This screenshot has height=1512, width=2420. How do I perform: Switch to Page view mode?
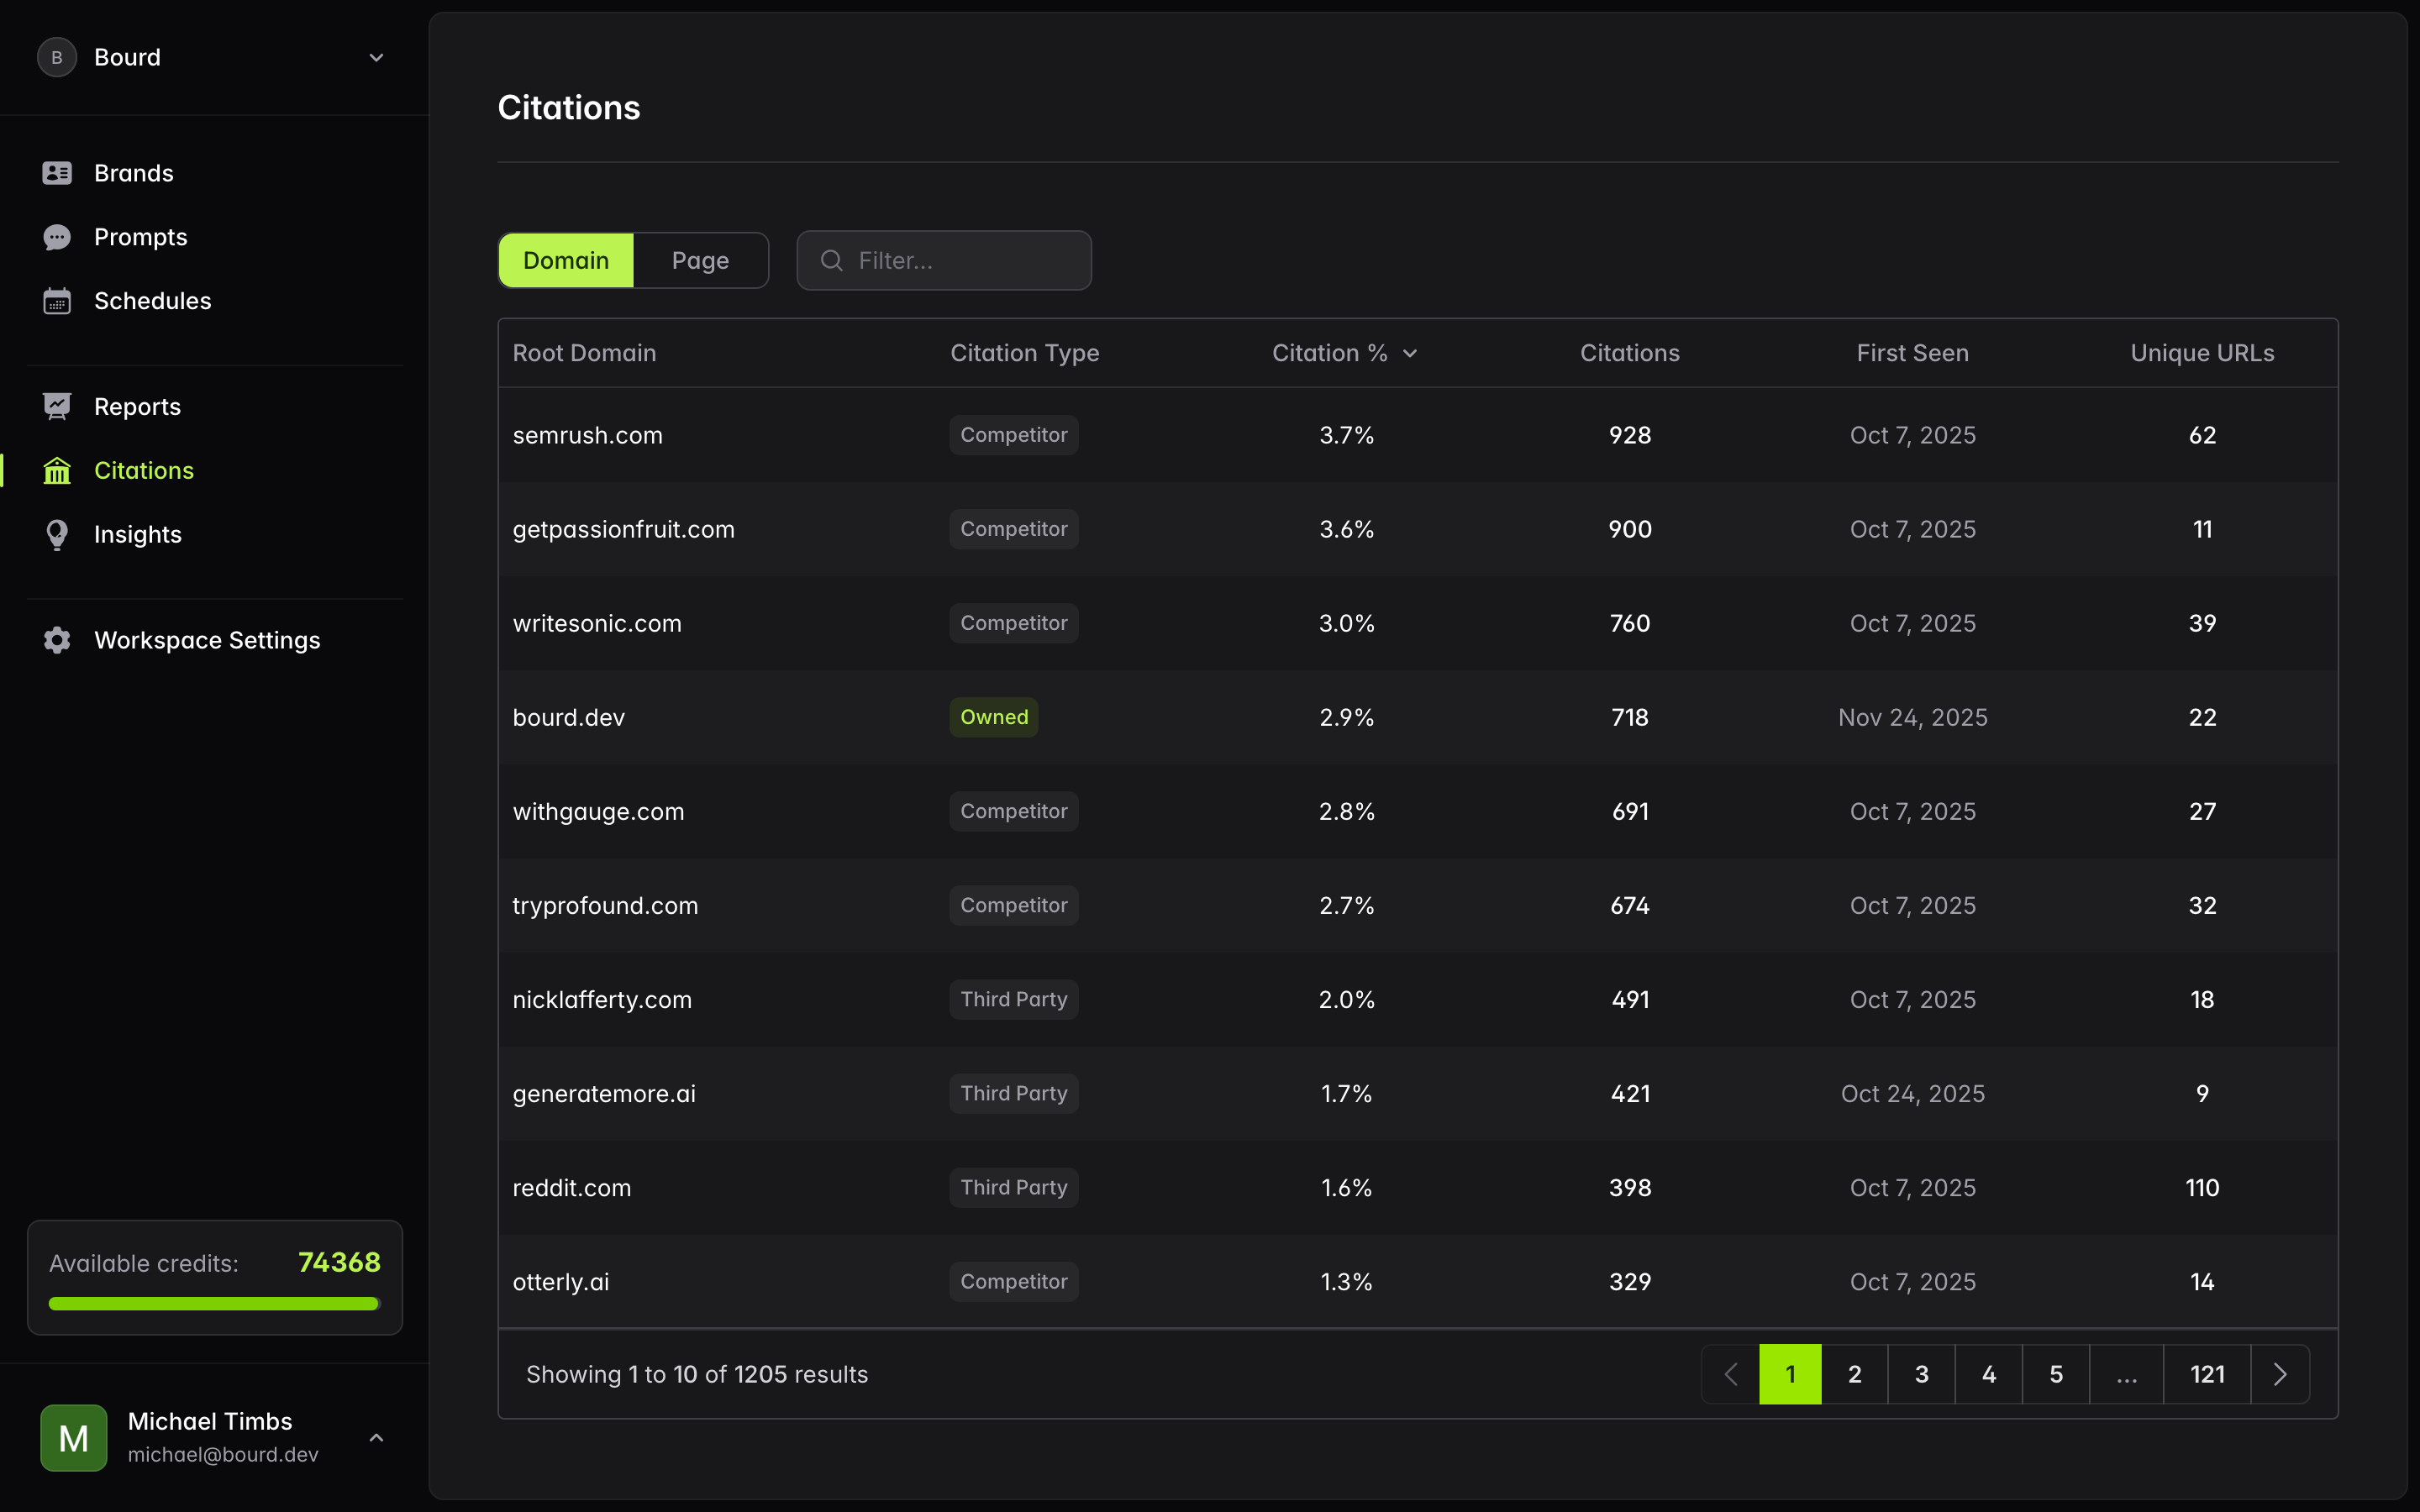701,260
